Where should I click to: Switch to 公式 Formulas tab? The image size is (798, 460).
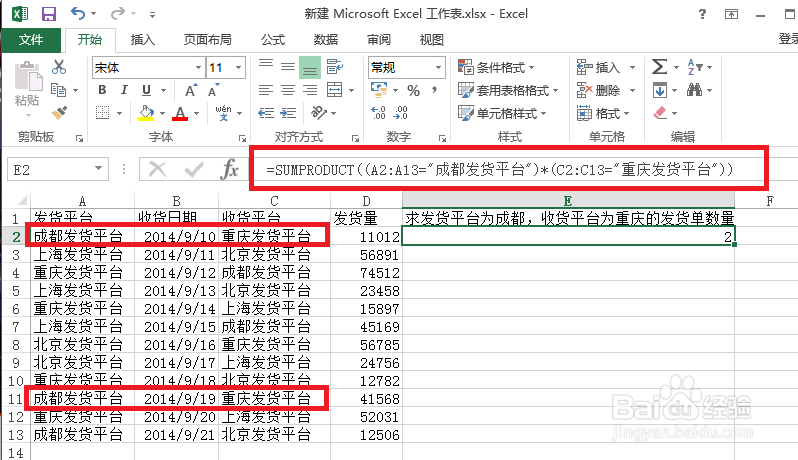click(x=273, y=40)
